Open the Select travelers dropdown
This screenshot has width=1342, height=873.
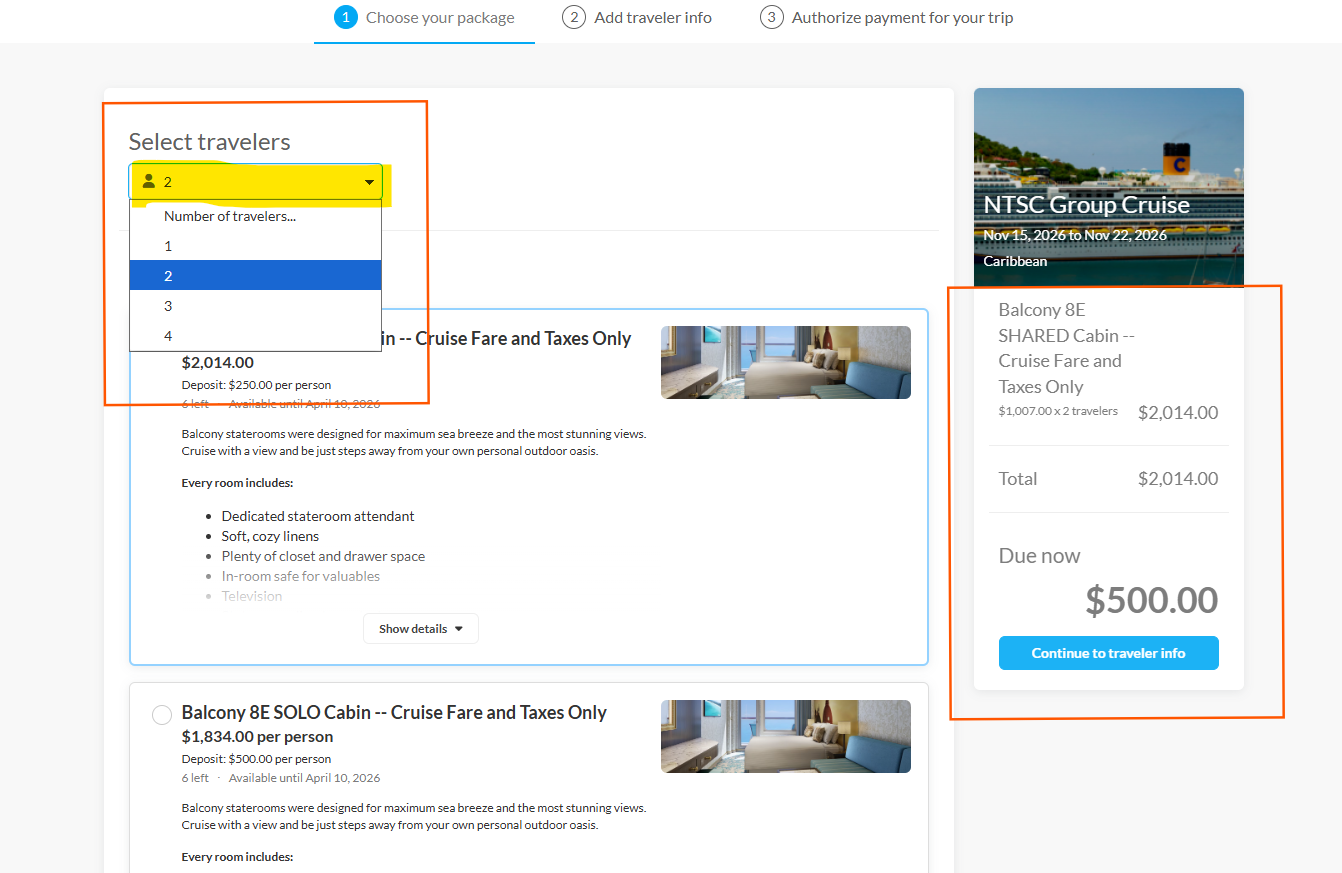[255, 182]
